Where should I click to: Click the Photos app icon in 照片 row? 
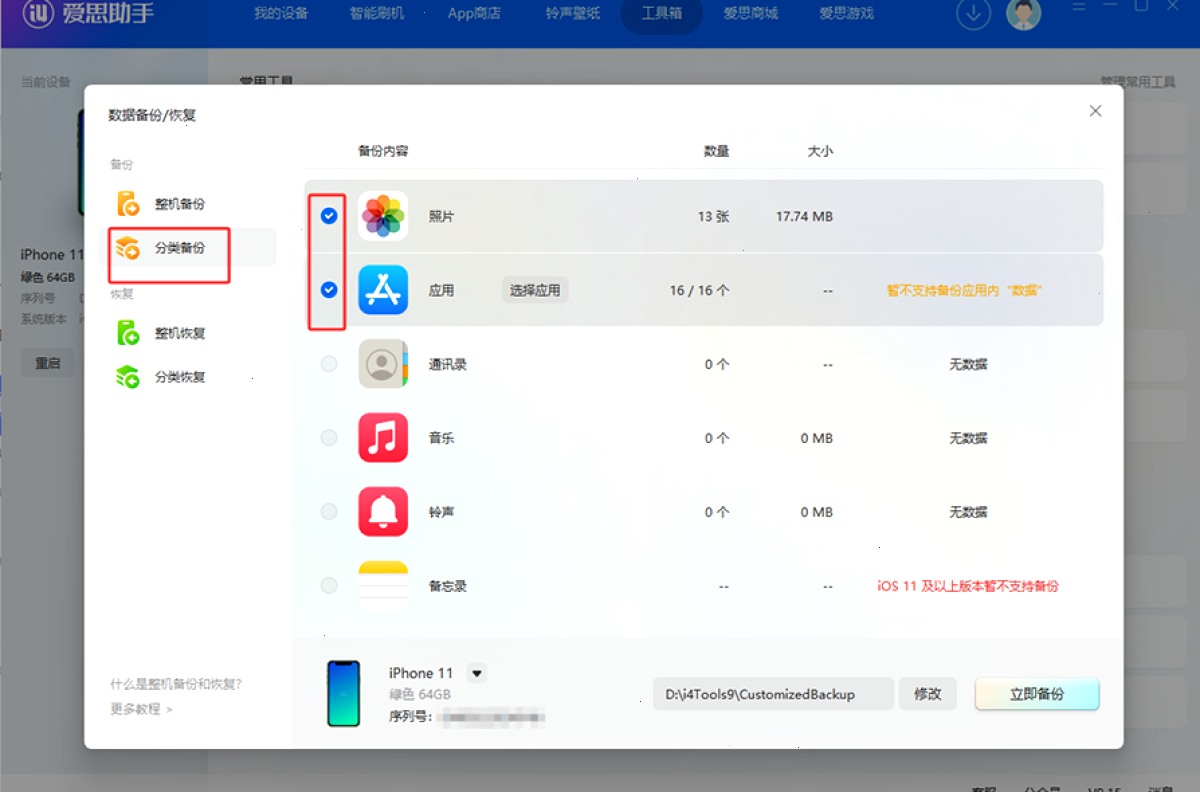point(383,216)
